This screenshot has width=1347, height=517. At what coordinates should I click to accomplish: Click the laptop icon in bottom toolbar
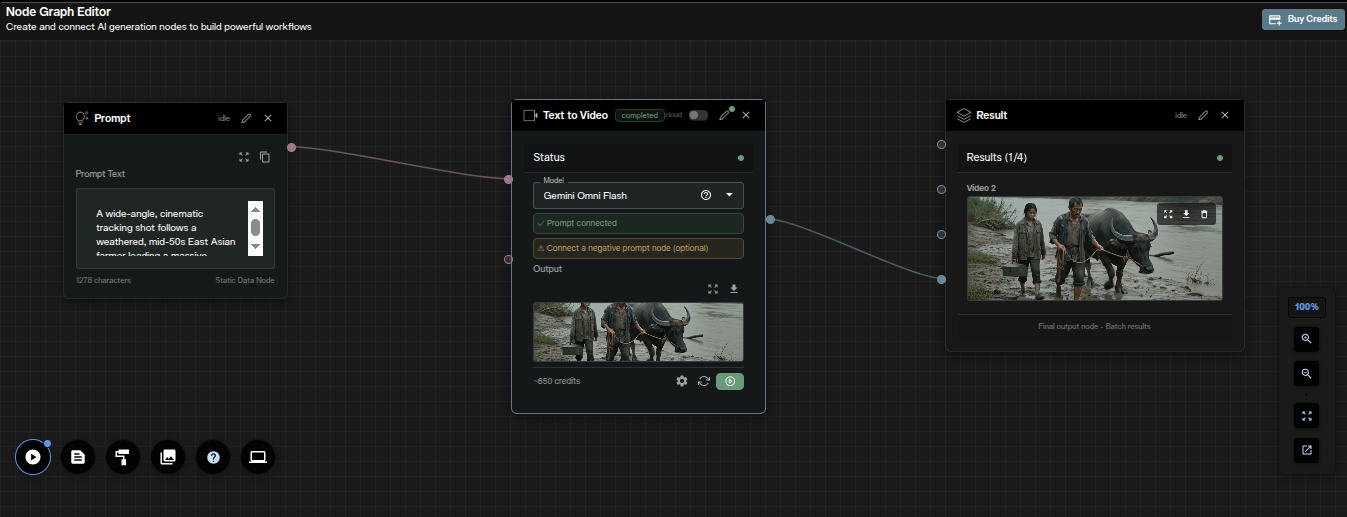(x=258, y=457)
